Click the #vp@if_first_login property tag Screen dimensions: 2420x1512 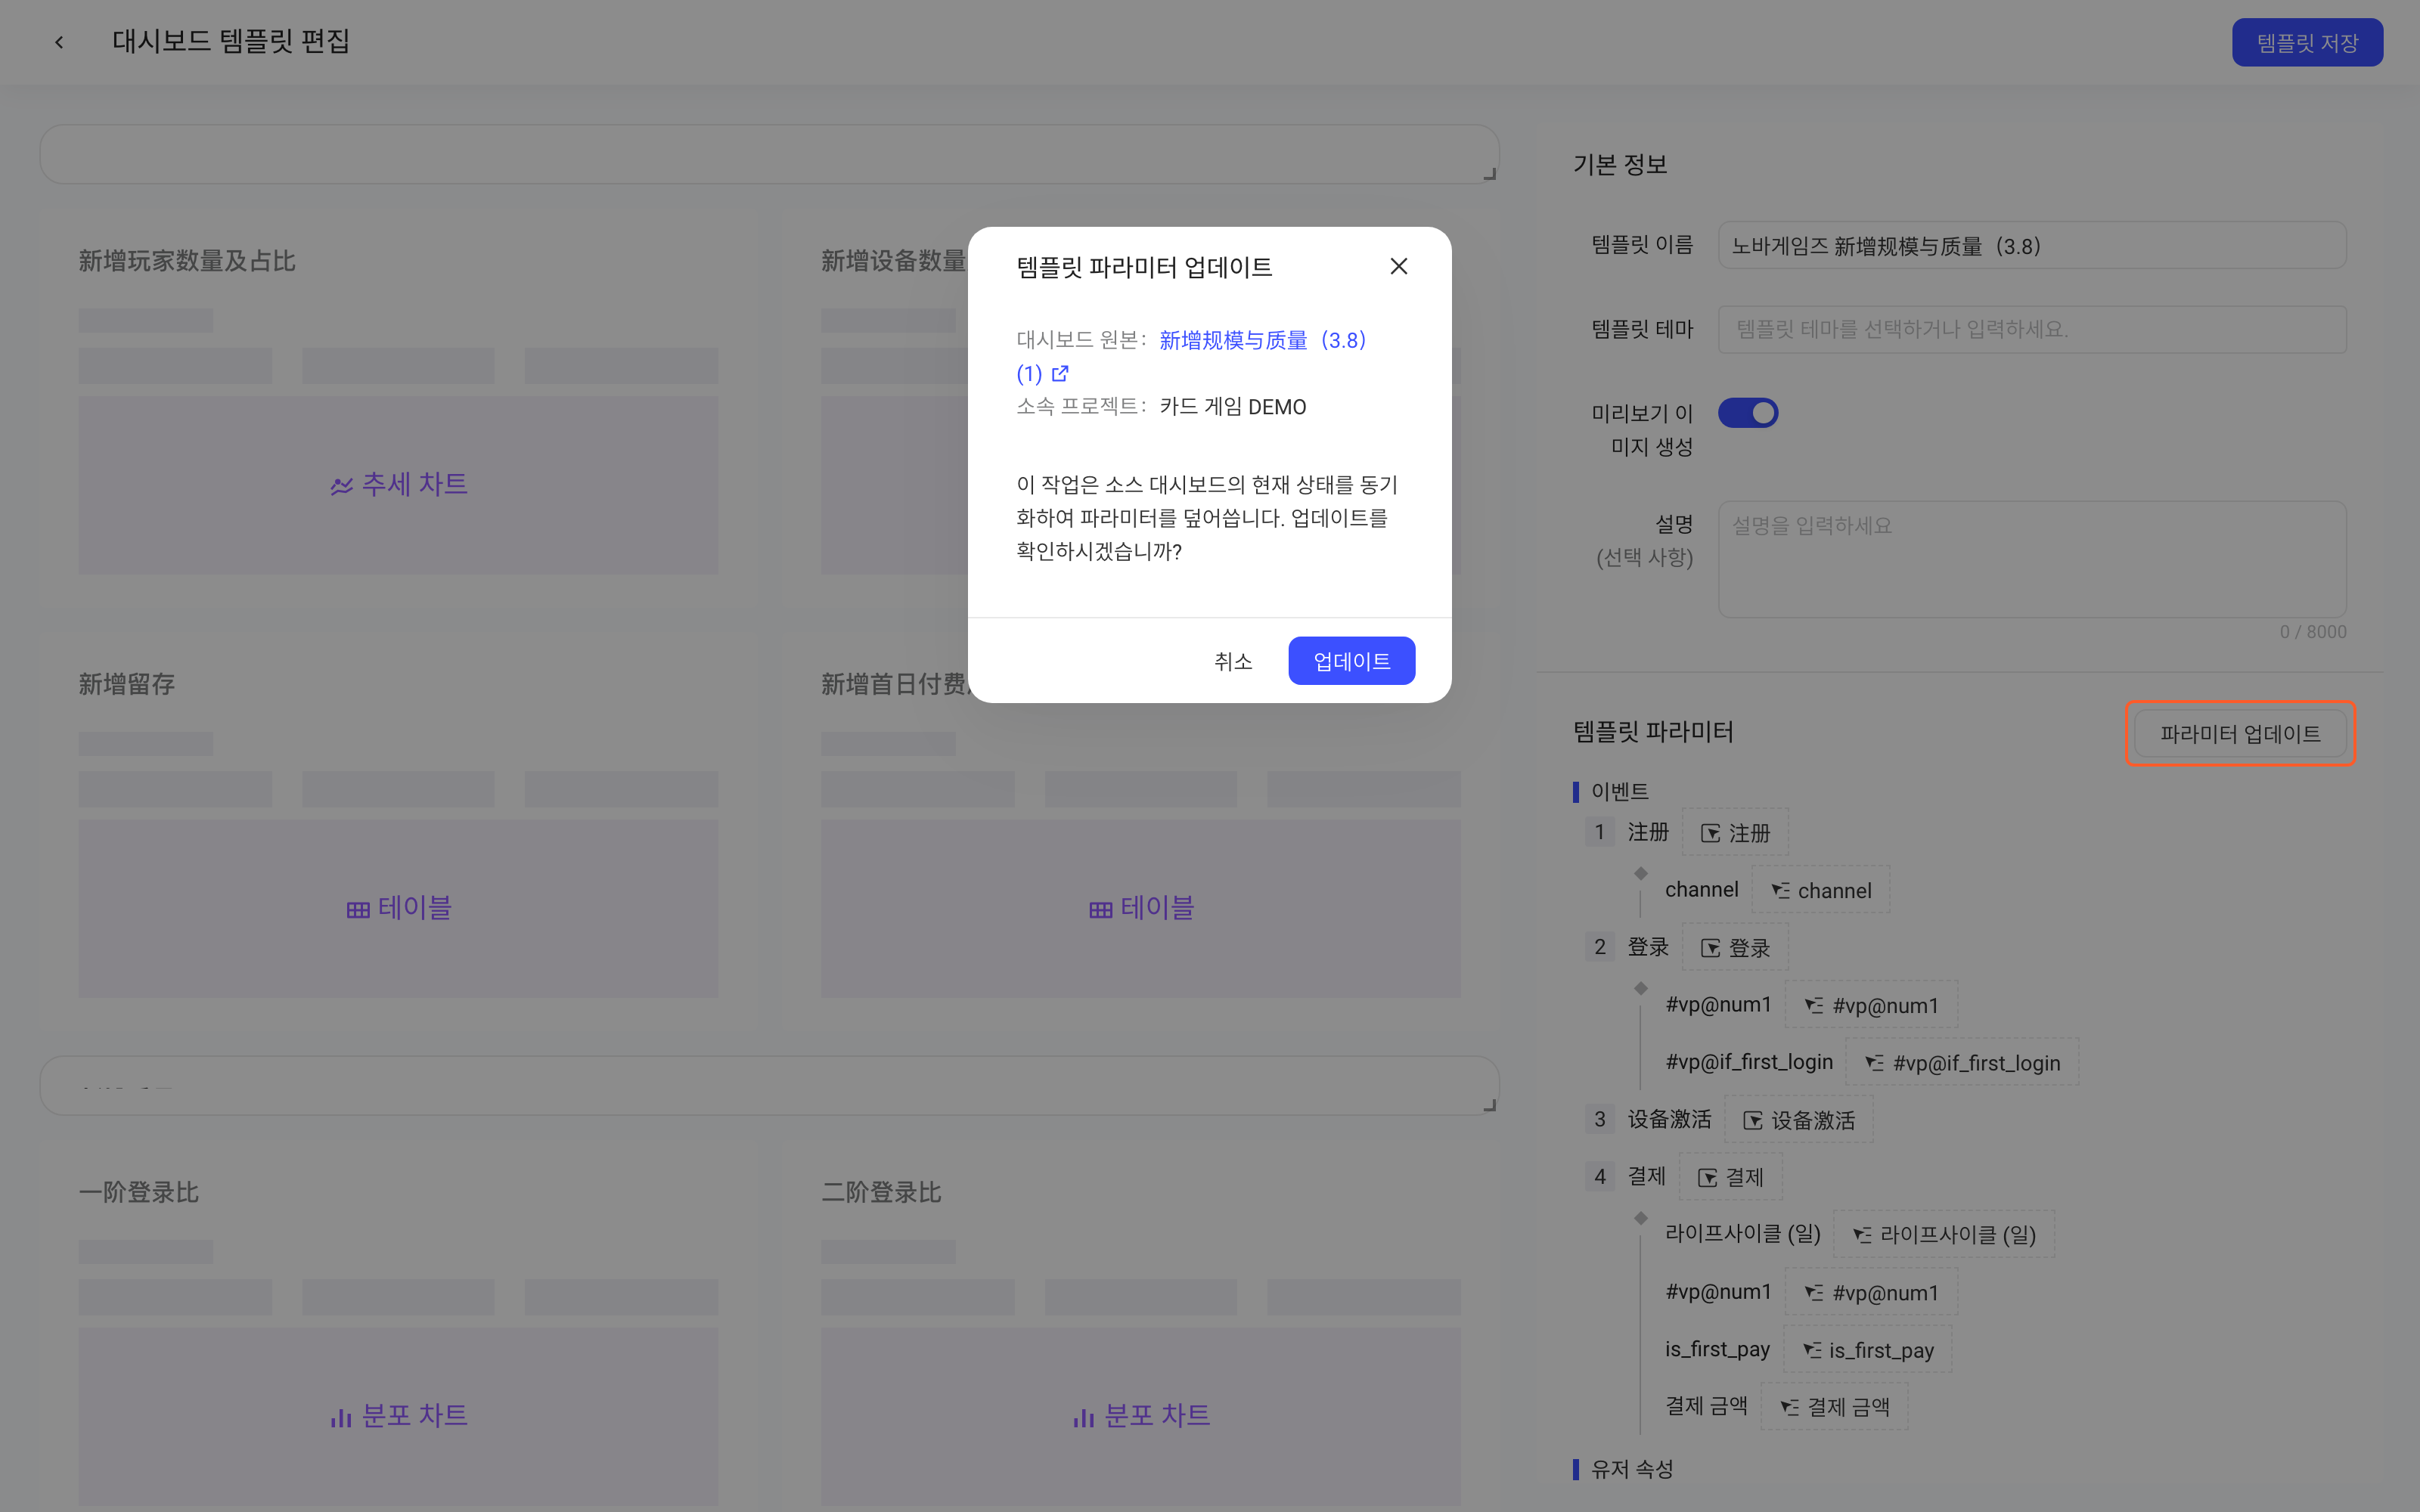(1962, 1062)
